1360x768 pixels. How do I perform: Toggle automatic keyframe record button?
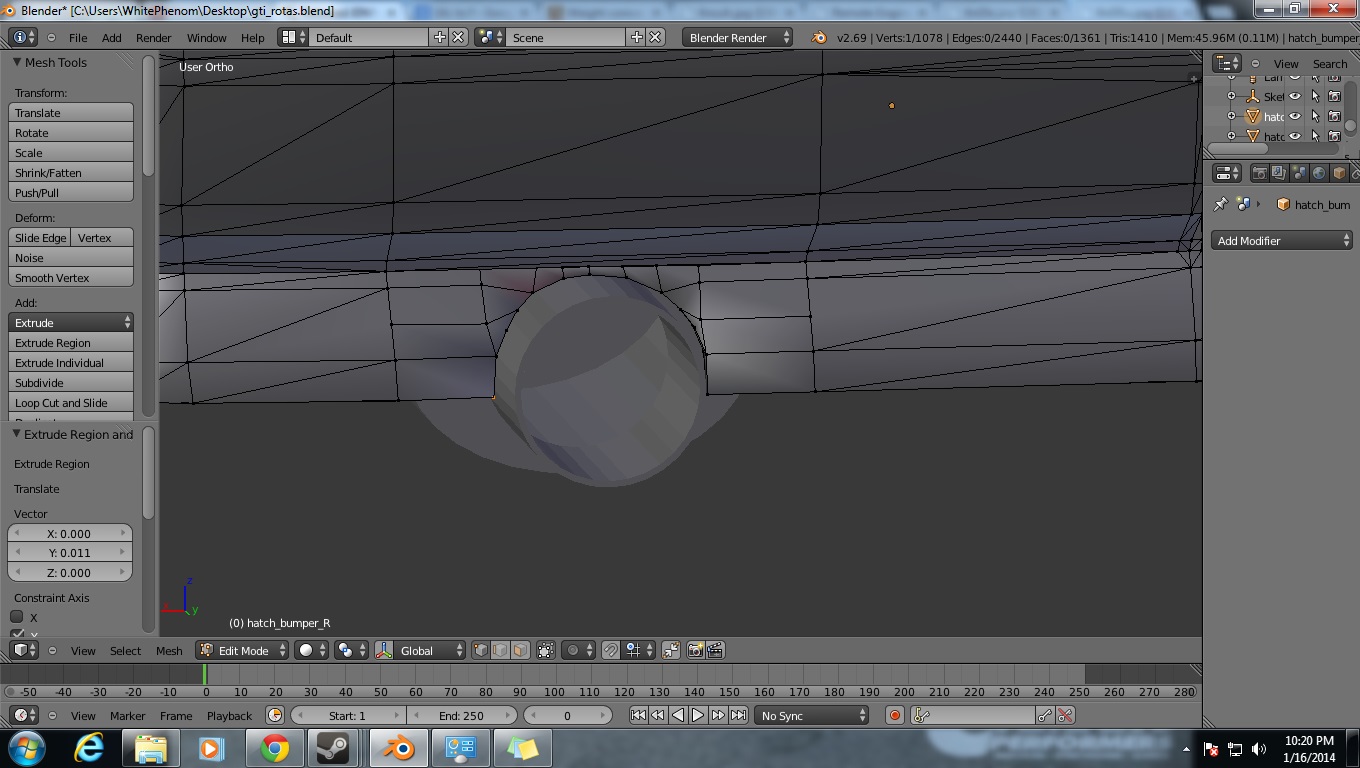(895, 716)
